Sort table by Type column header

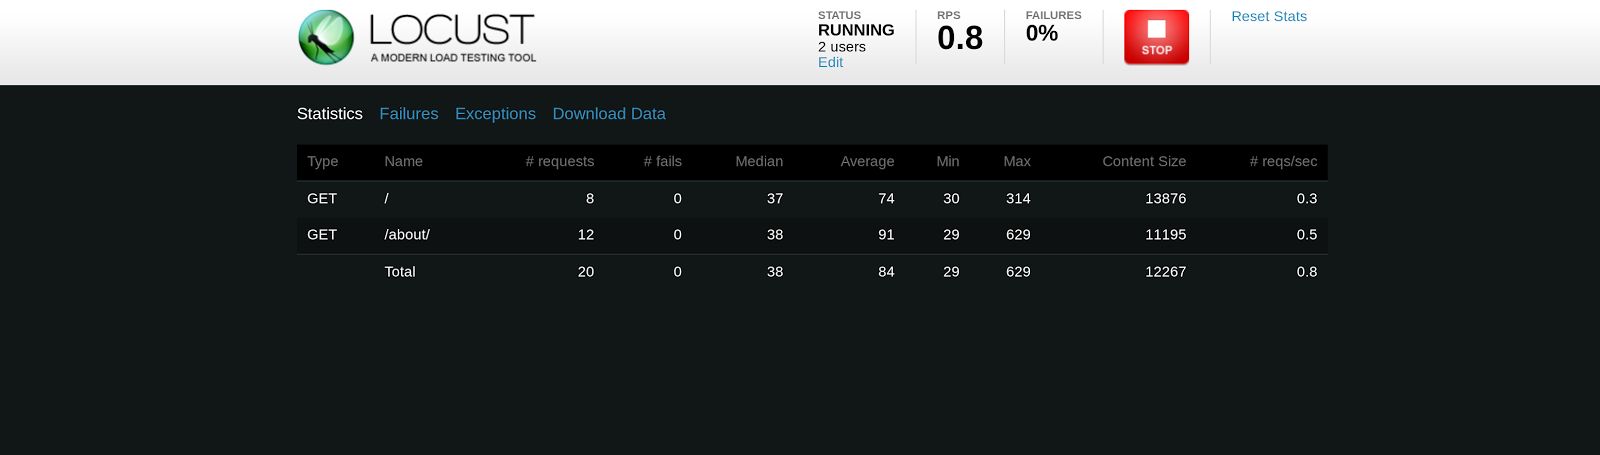click(x=322, y=161)
